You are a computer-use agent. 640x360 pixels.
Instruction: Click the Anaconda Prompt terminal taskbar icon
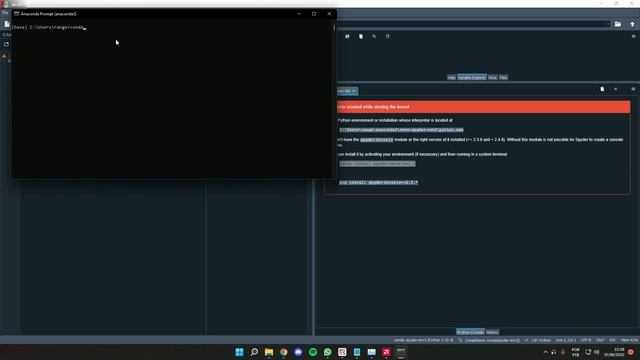click(401, 352)
